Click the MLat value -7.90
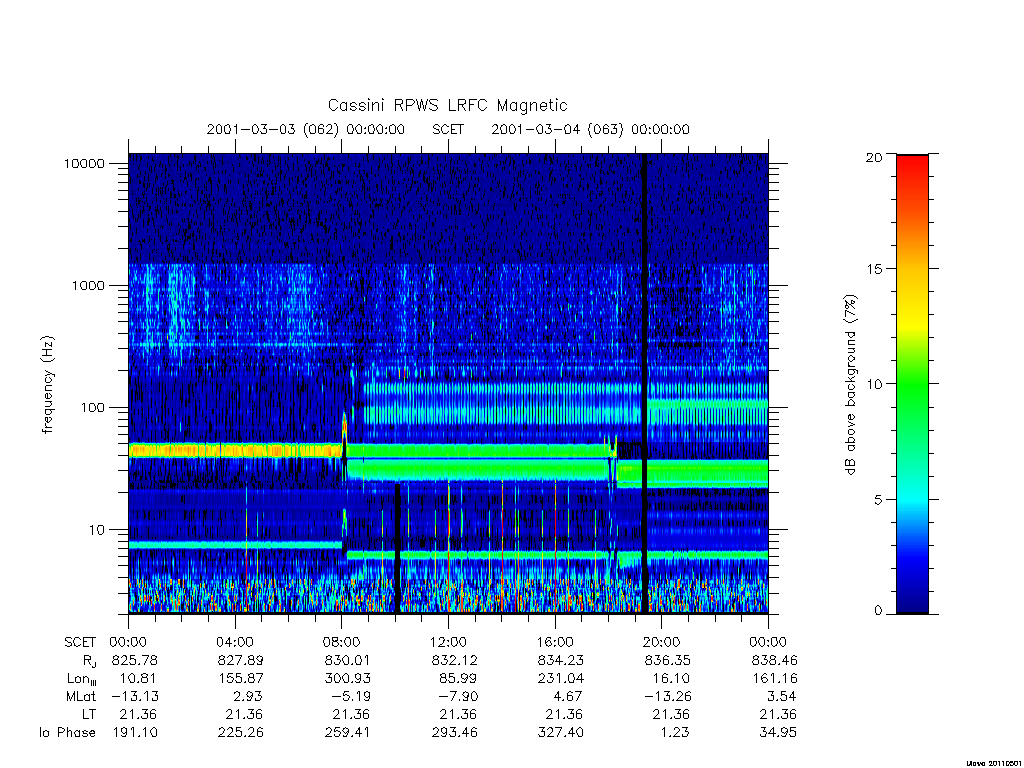 coord(458,696)
